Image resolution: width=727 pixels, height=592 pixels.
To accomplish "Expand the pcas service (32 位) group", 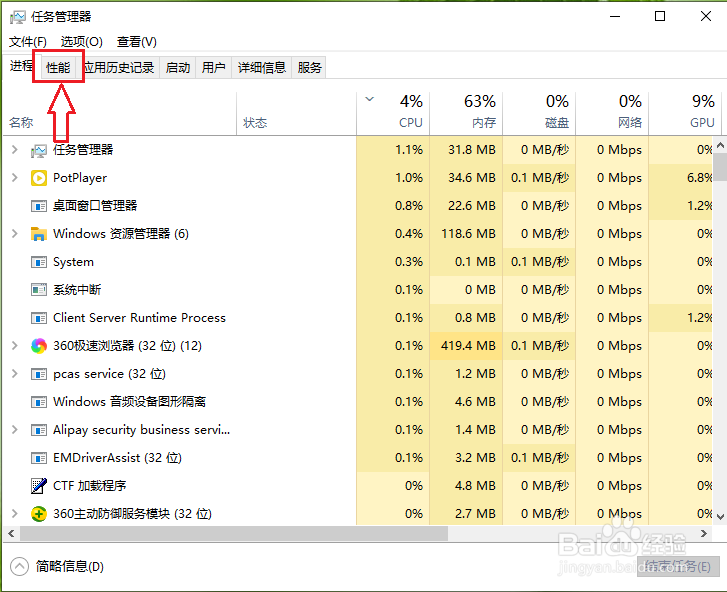I will click(x=15, y=374).
